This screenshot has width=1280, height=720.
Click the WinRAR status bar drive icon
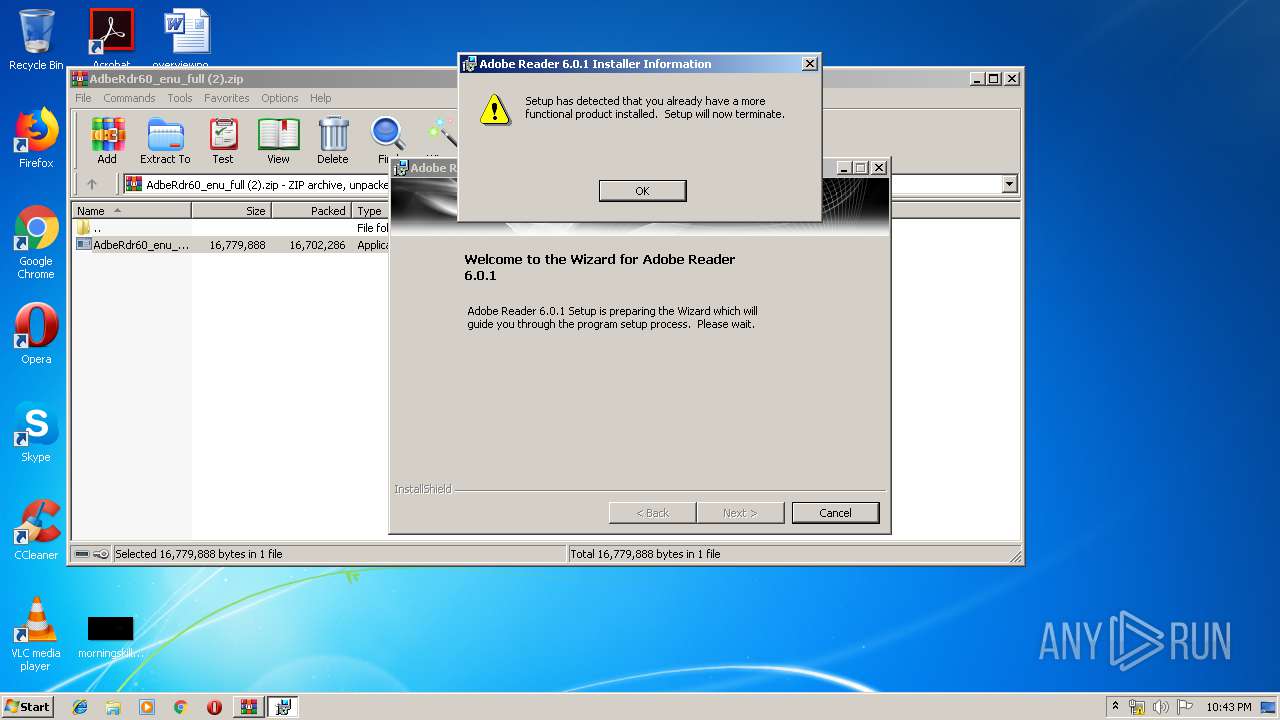82,554
